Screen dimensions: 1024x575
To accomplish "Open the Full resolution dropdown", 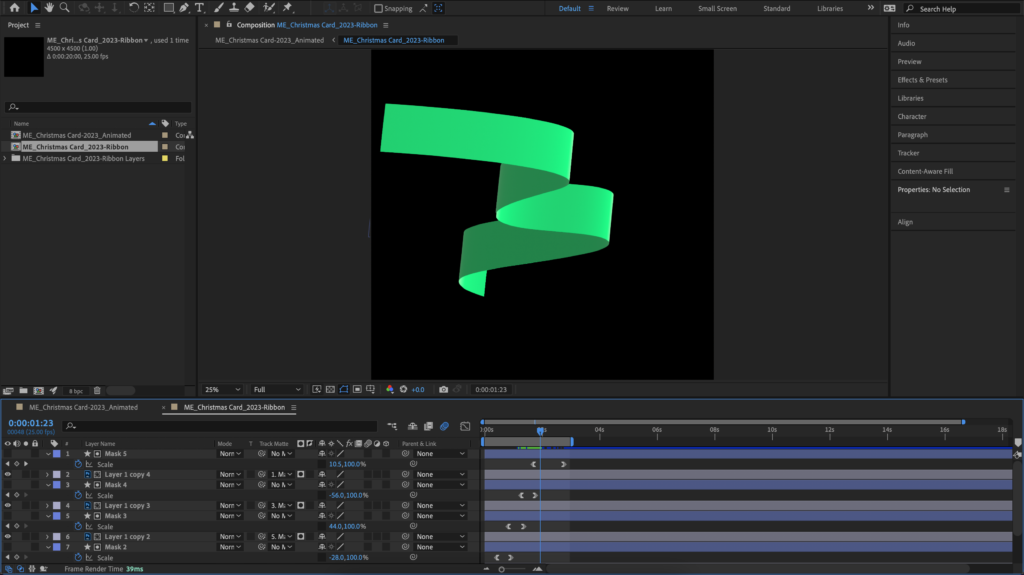I will (x=277, y=389).
